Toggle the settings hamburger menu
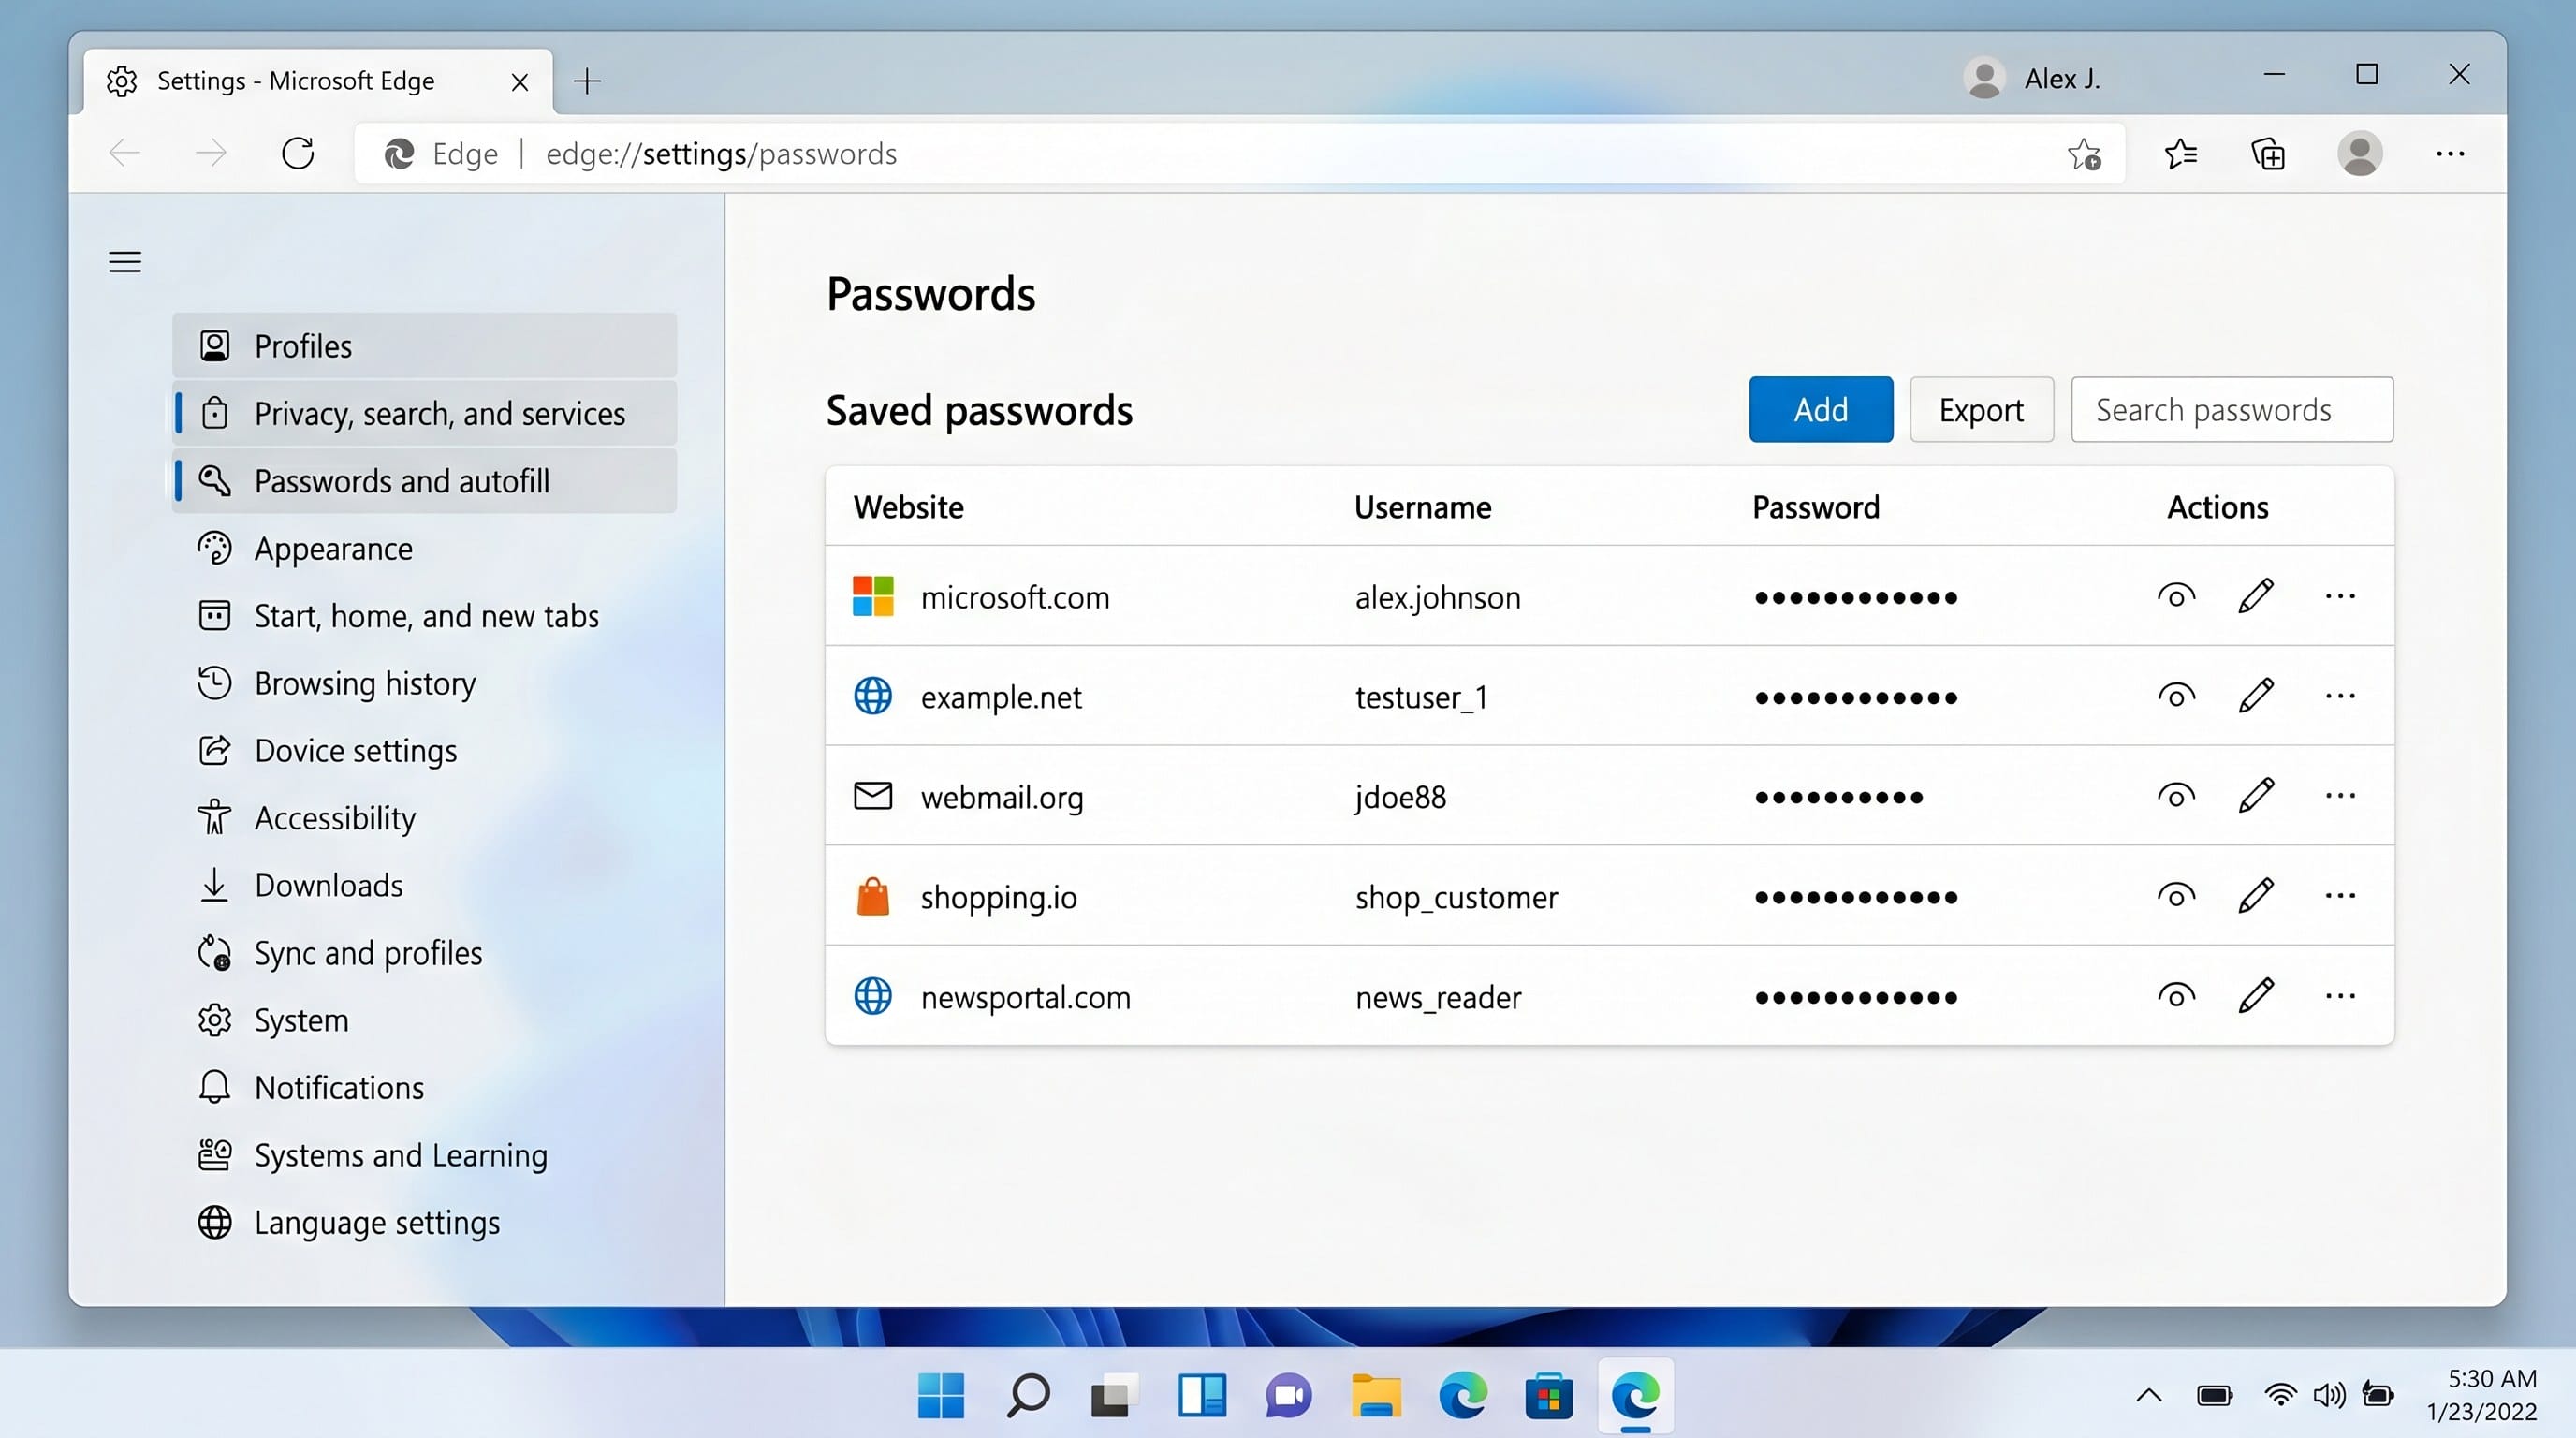 125,262
